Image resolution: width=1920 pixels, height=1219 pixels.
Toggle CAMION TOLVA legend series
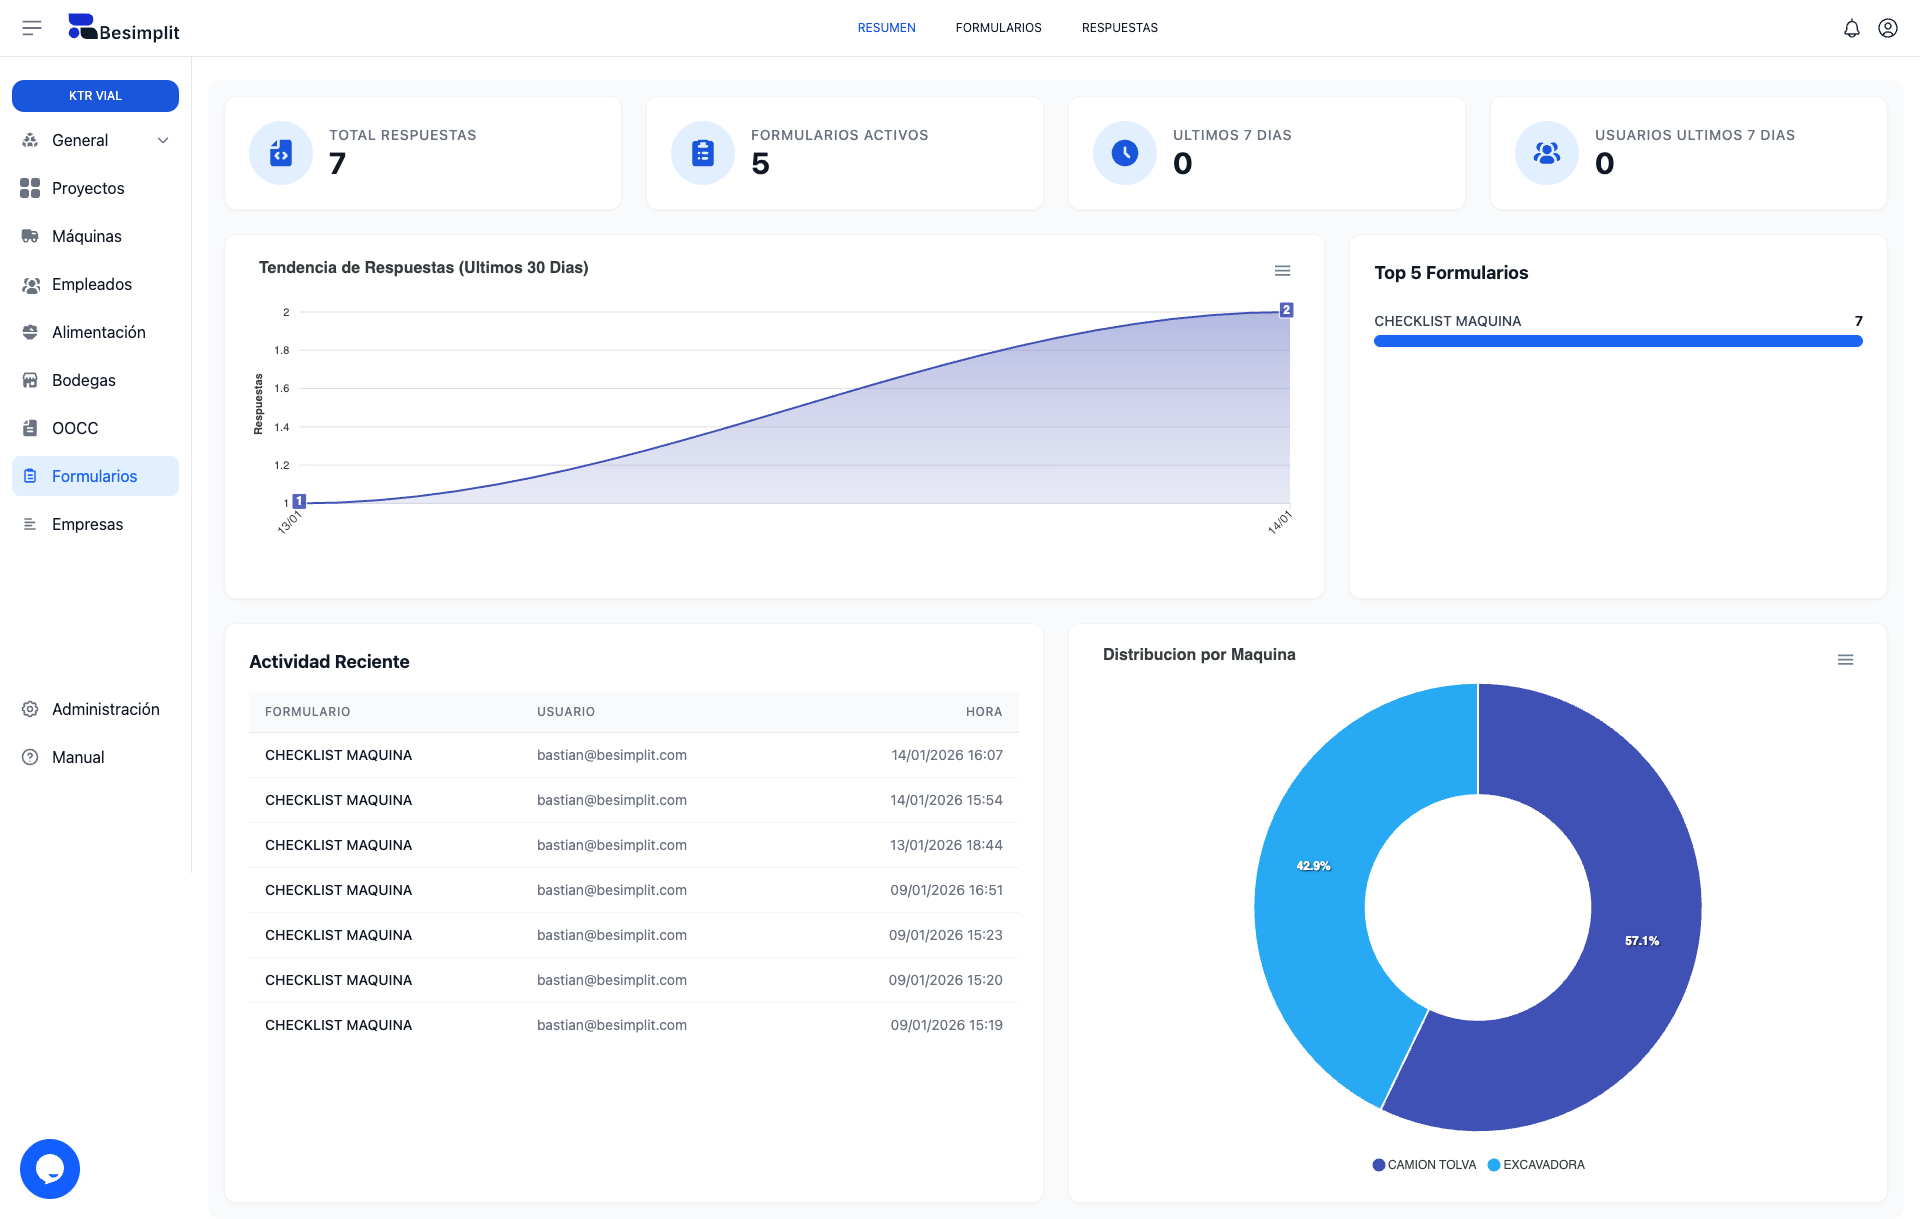[1424, 1165]
